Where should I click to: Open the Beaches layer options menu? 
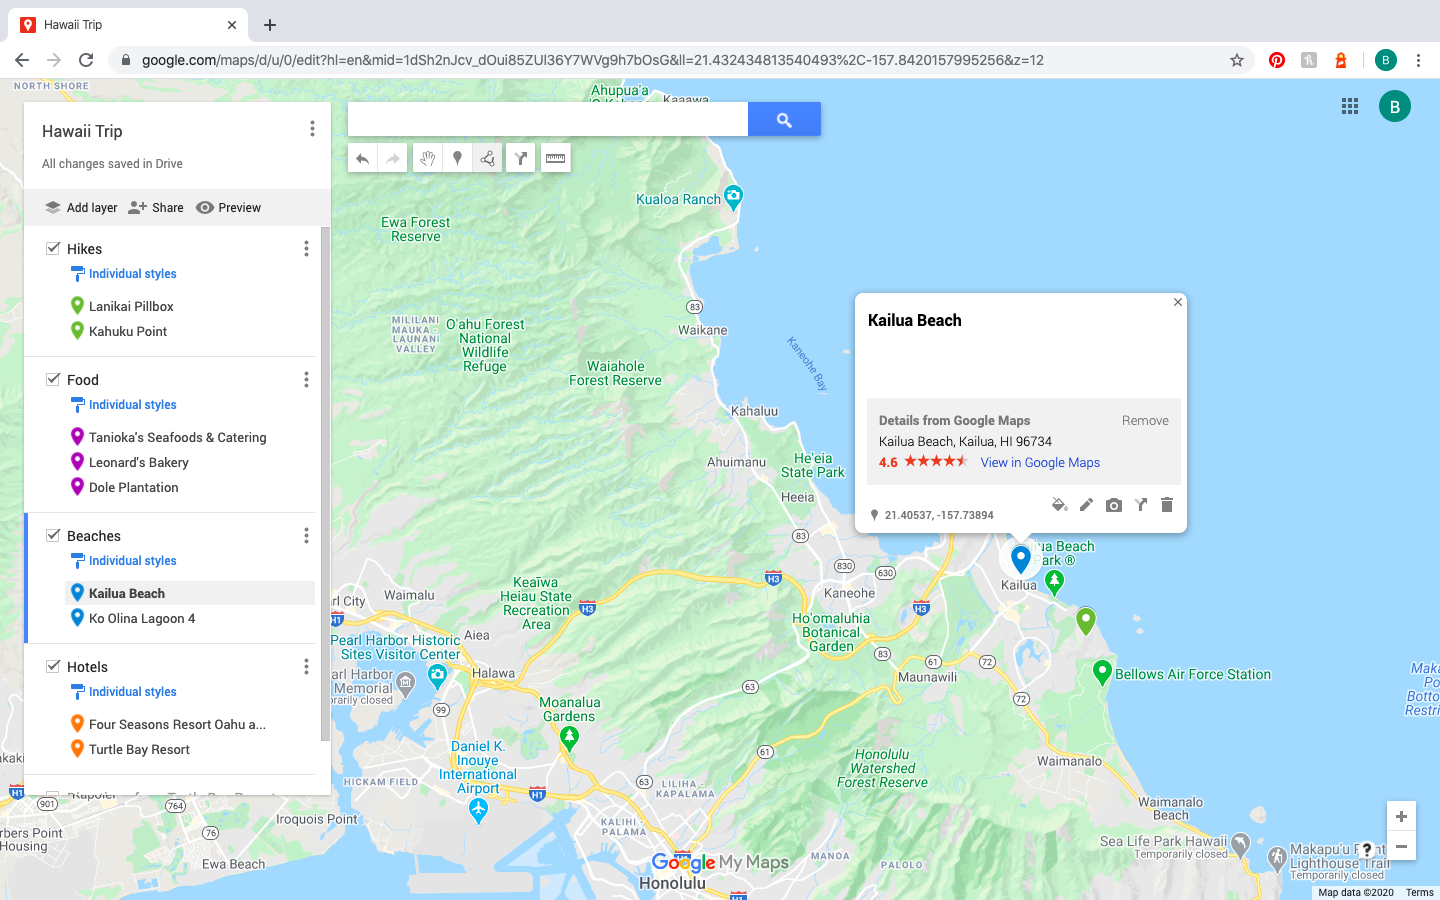point(306,536)
